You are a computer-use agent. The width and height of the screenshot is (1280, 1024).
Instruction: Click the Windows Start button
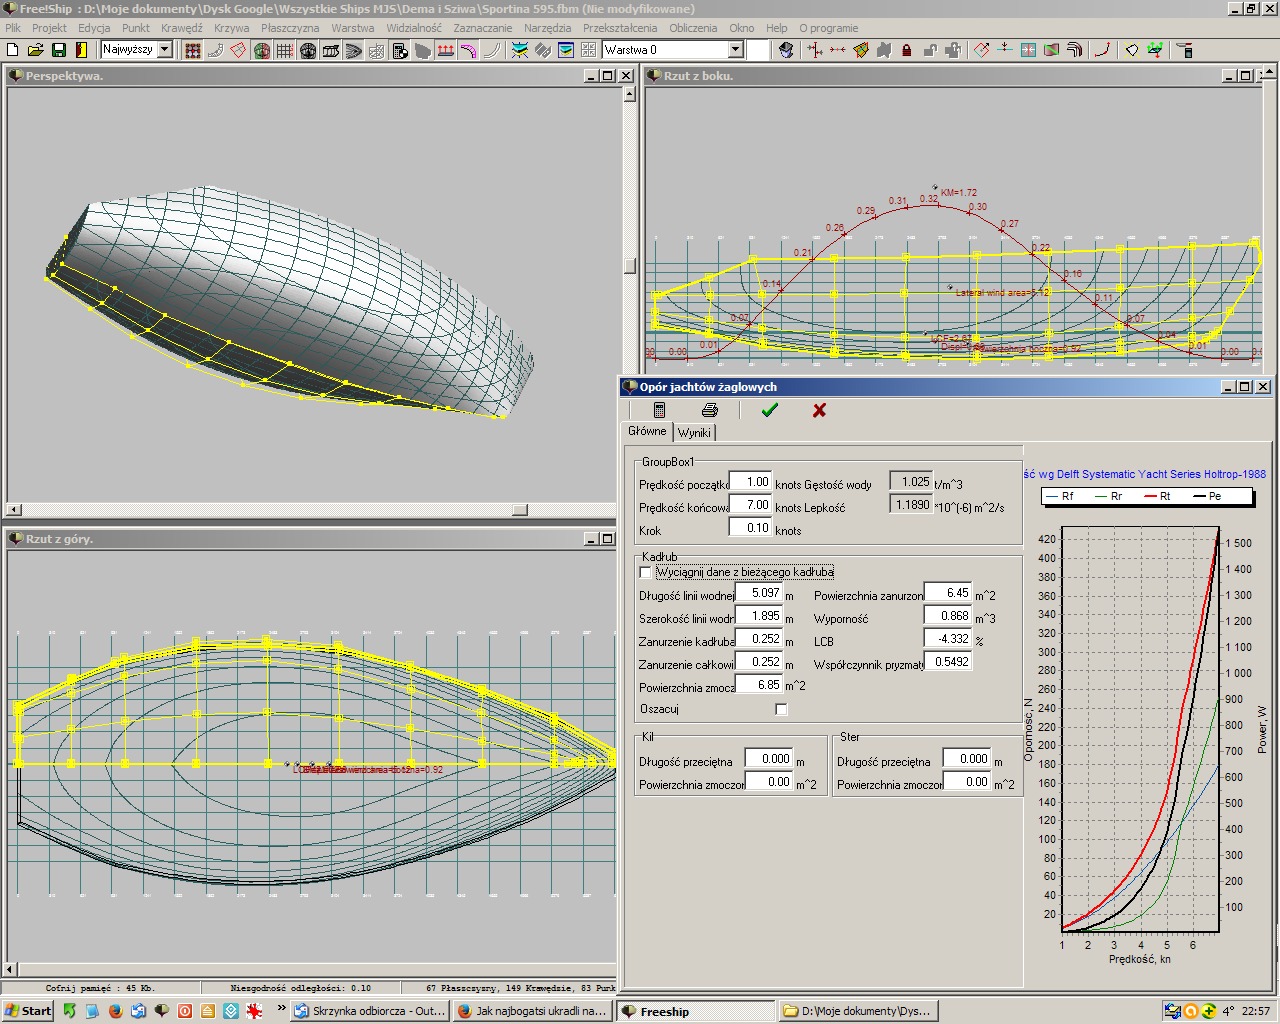tap(28, 1011)
